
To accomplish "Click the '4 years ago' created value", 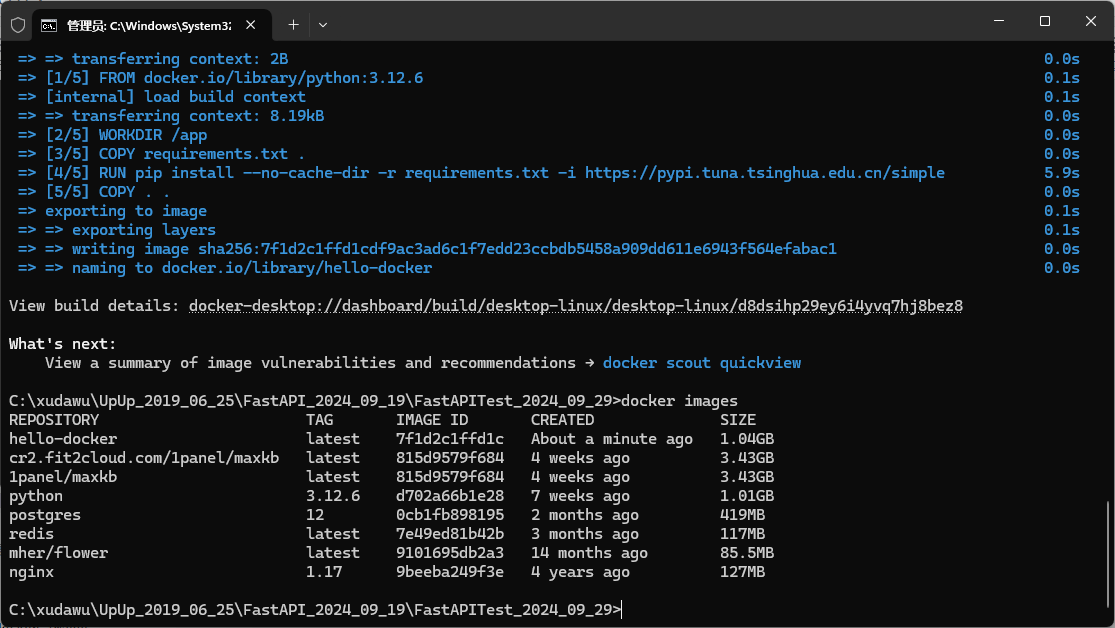I will point(580,572).
